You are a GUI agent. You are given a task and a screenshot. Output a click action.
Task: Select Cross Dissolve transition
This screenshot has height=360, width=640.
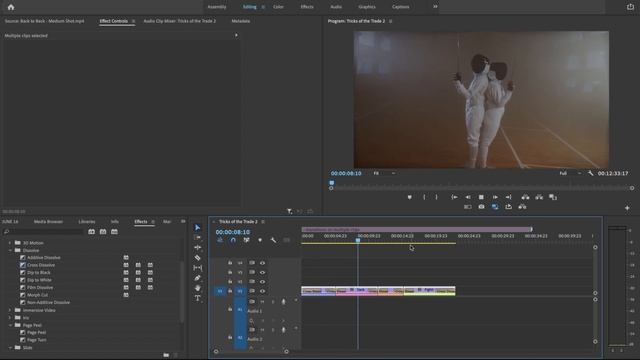(41, 265)
